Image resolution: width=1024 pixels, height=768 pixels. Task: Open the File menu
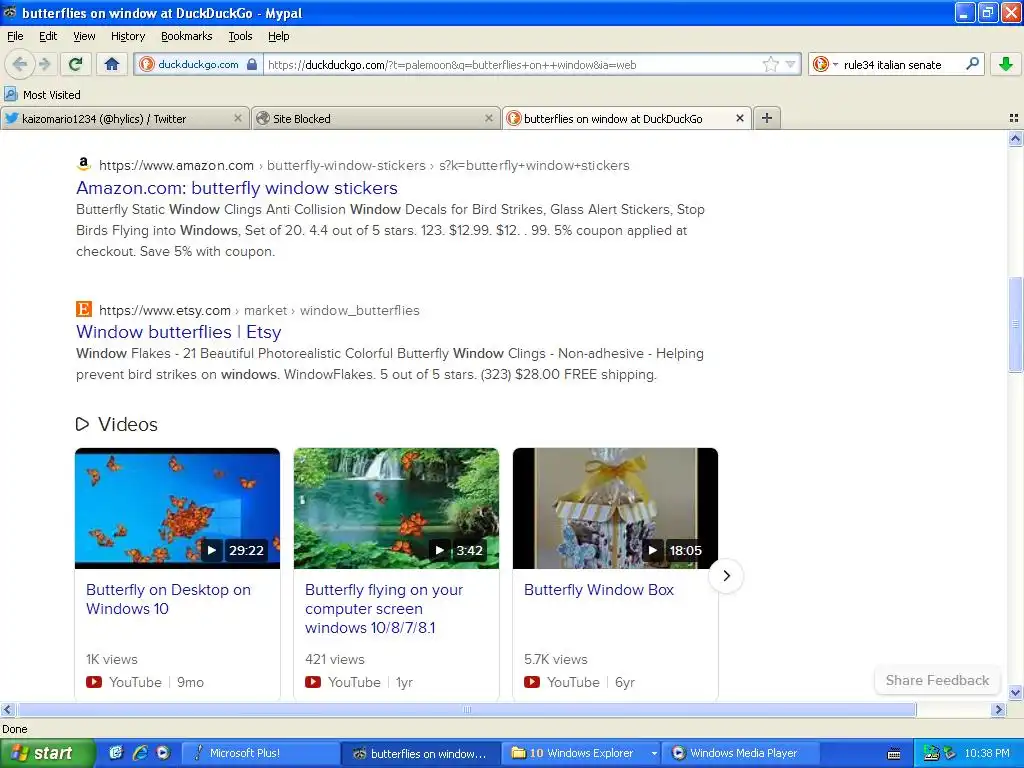pos(15,36)
